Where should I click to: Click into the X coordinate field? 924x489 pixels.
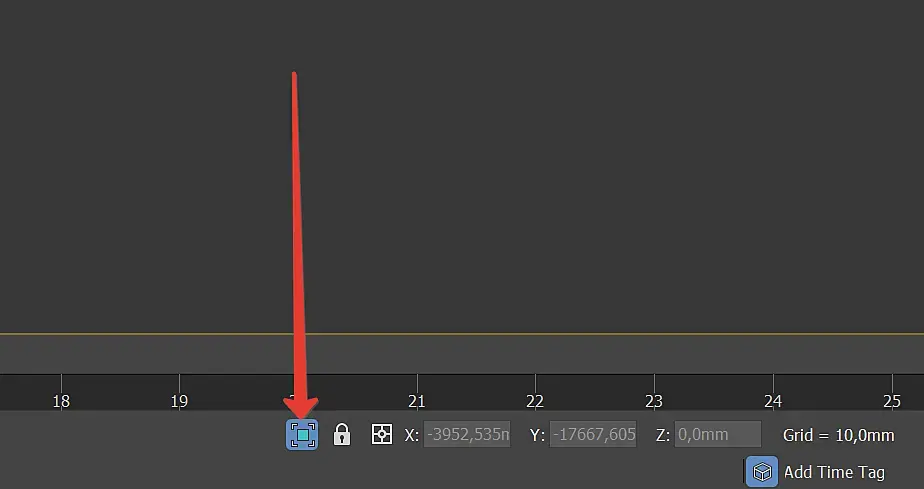467,435
